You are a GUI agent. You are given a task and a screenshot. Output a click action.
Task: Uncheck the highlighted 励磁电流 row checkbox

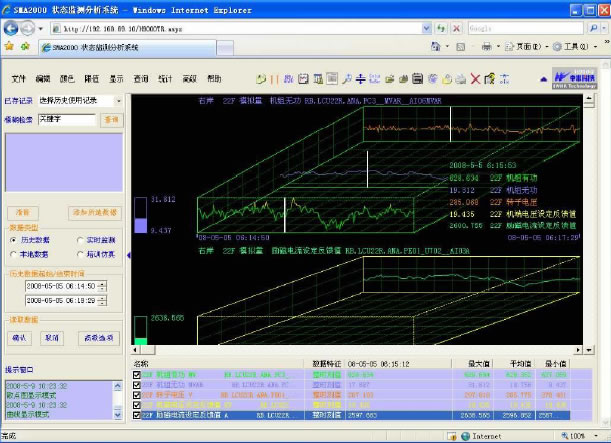pos(136,415)
